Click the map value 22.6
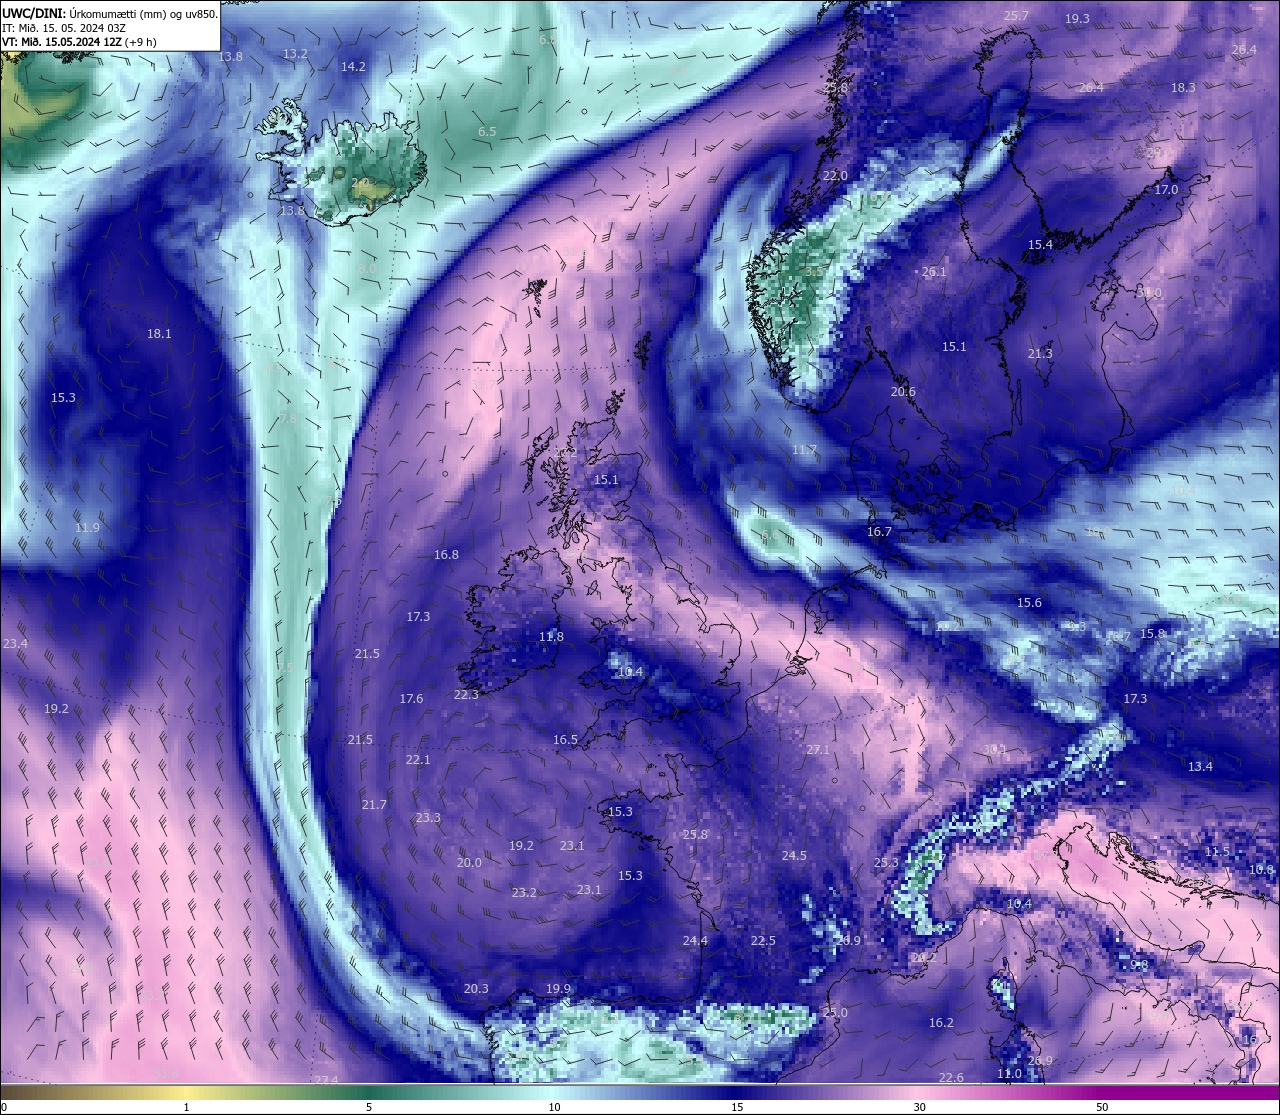The height and width of the screenshot is (1115, 1280). pyautogui.click(x=951, y=1078)
